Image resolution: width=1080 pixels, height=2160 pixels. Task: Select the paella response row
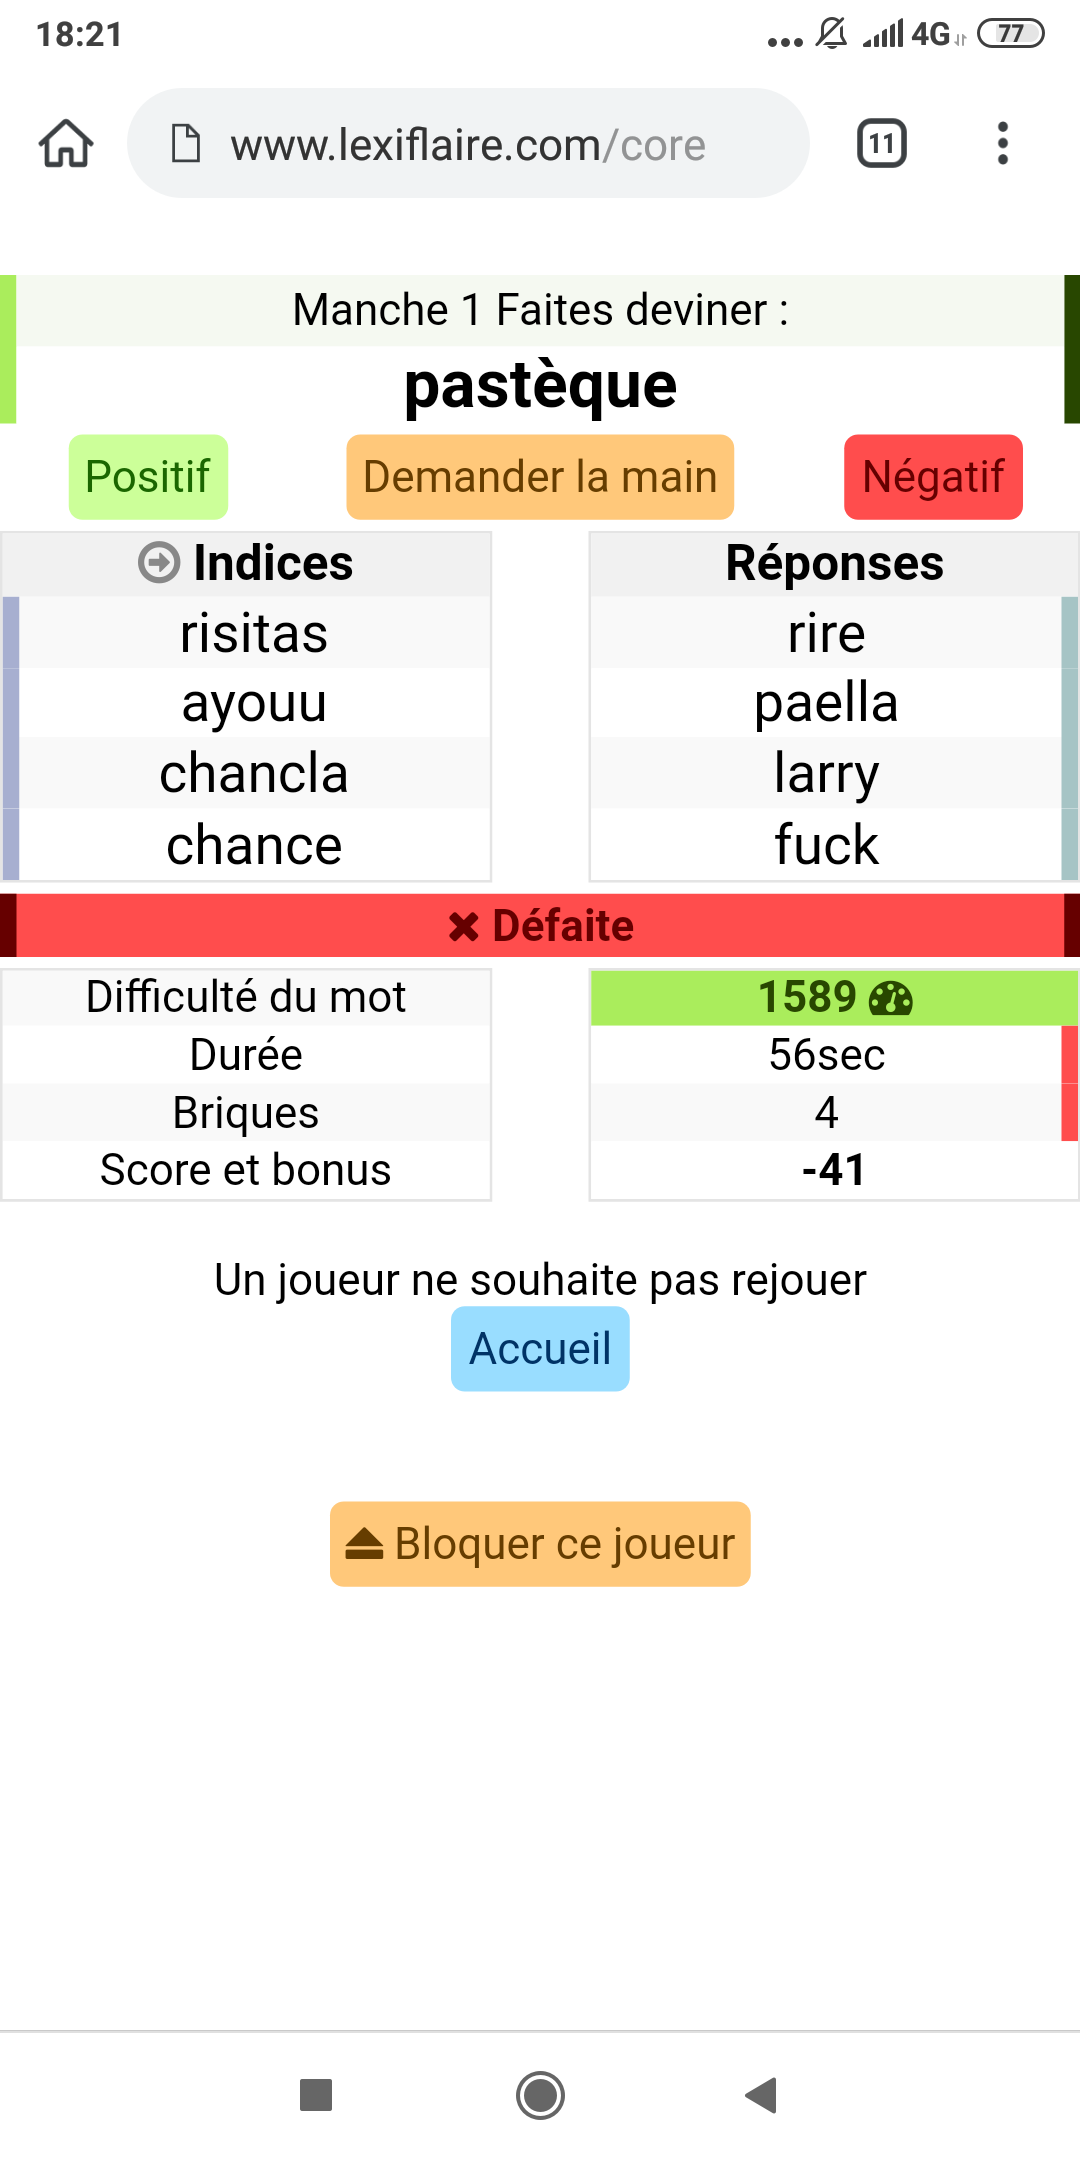click(826, 703)
